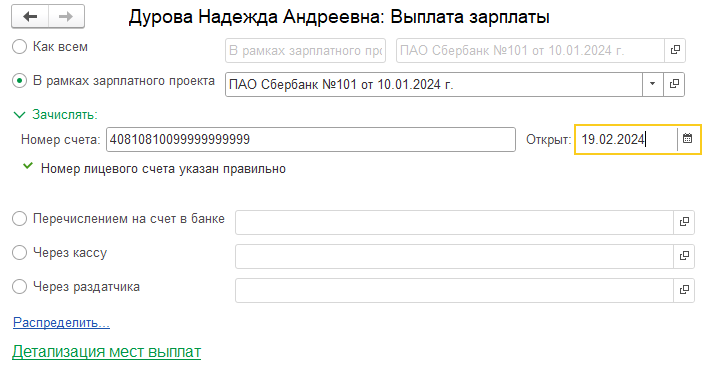Select the Через кассу radio option
This screenshot has width=715, height=372.
[x=20, y=253]
